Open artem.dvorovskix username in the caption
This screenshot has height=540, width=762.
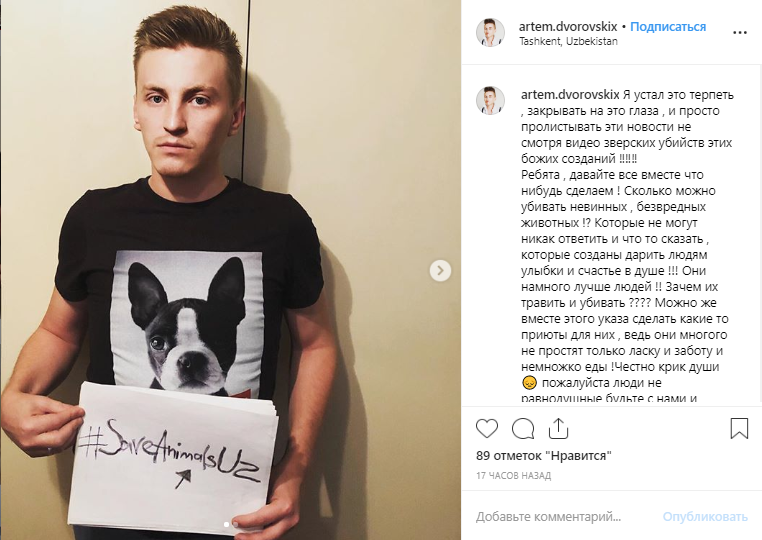pyautogui.click(x=570, y=94)
